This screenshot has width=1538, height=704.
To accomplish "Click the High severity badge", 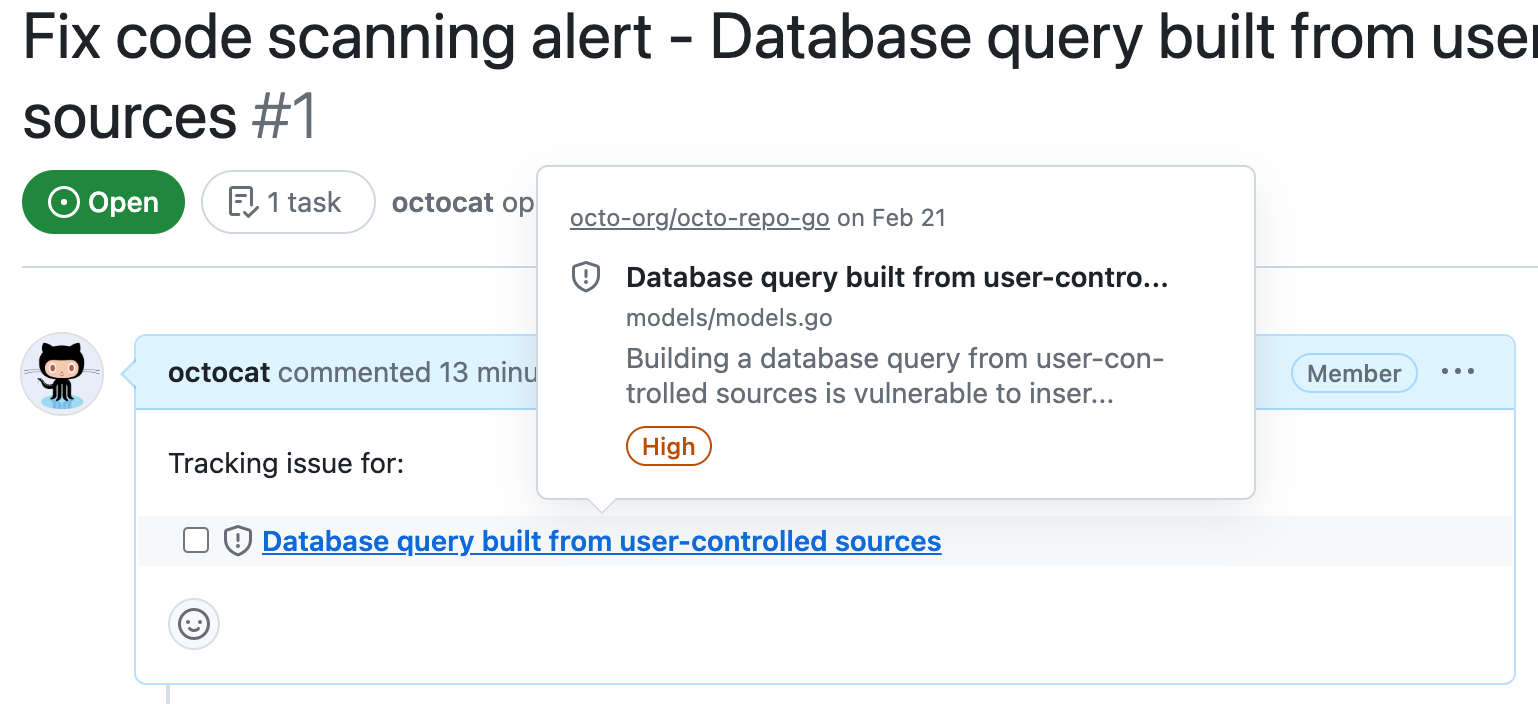I will (668, 446).
